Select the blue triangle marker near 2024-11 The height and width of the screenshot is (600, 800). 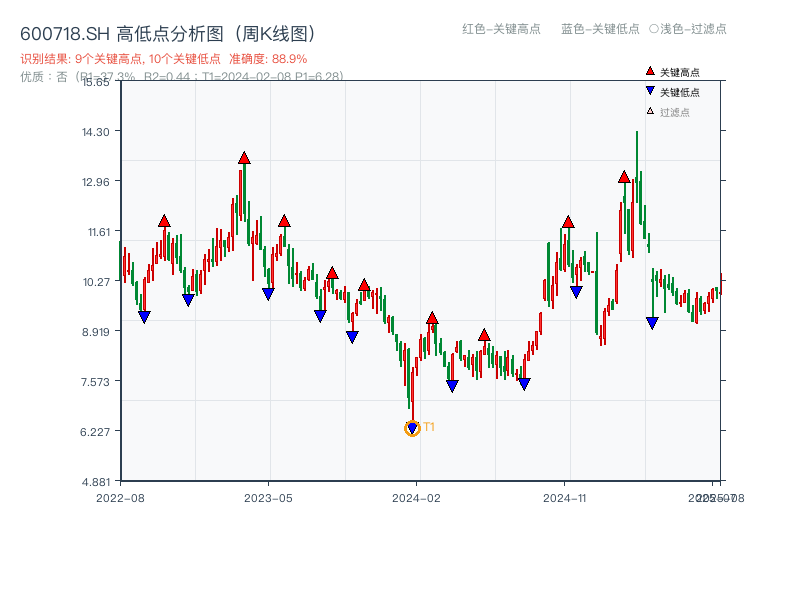[575, 290]
